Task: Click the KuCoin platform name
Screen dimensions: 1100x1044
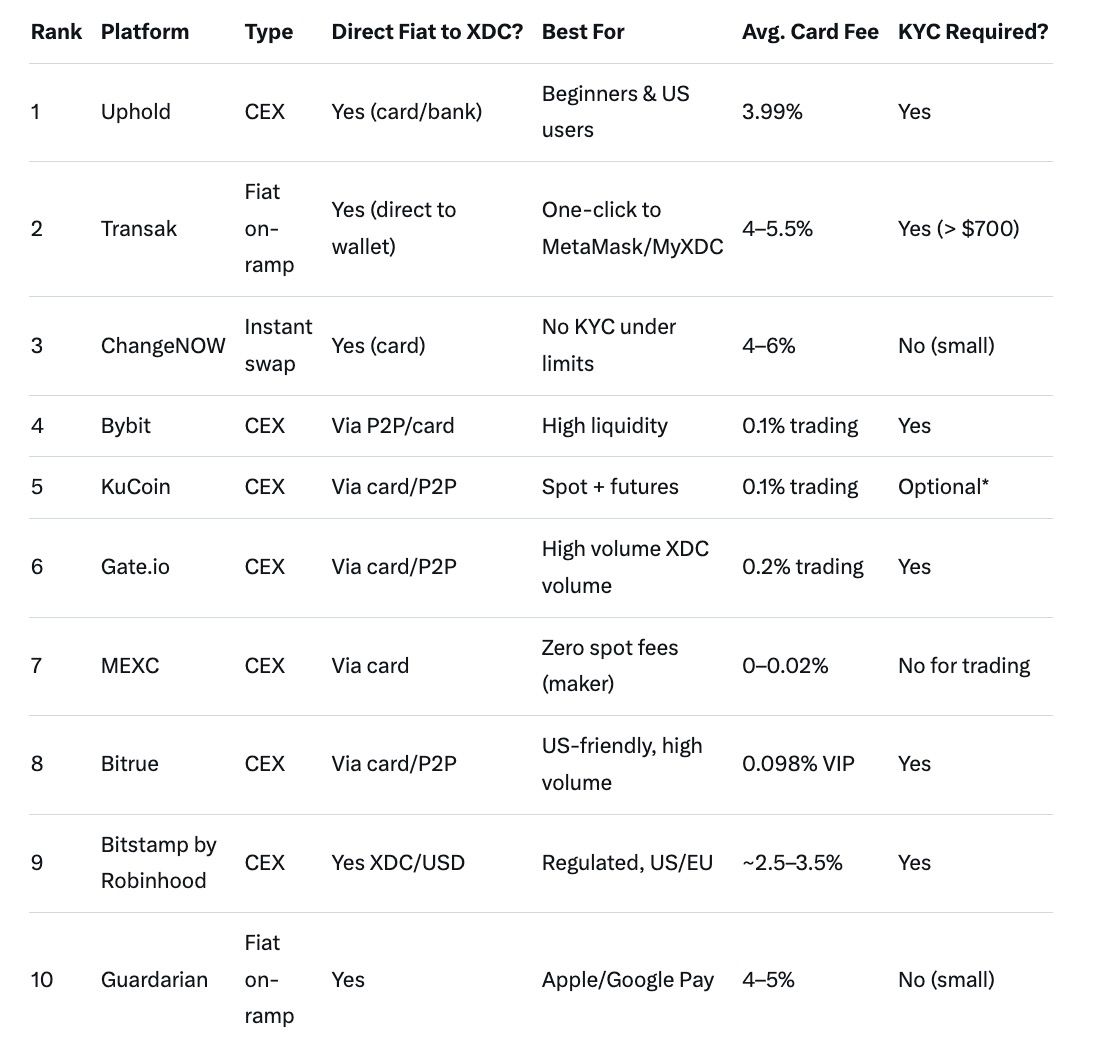Action: pos(135,487)
